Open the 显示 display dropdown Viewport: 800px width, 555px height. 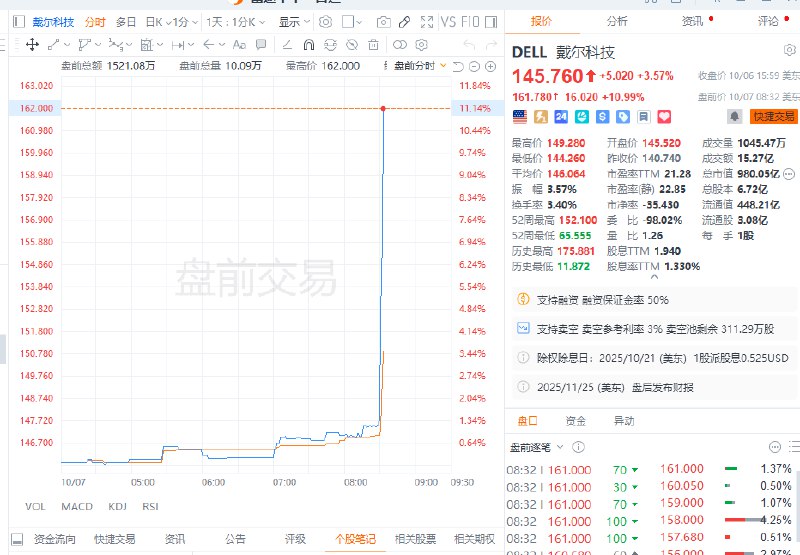point(294,22)
